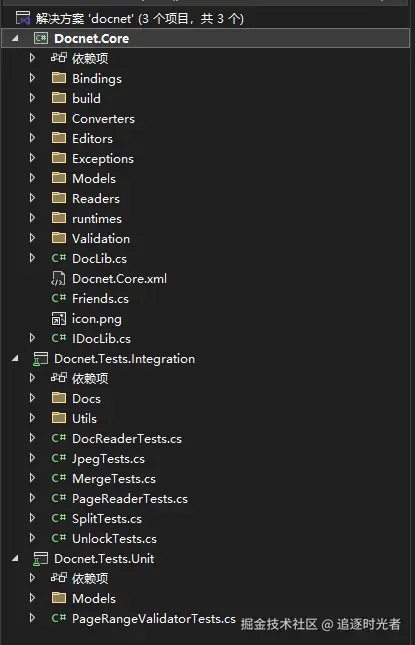
Task: Select the PageRangeValidatorTests.cs file name
Action: click(x=154, y=619)
